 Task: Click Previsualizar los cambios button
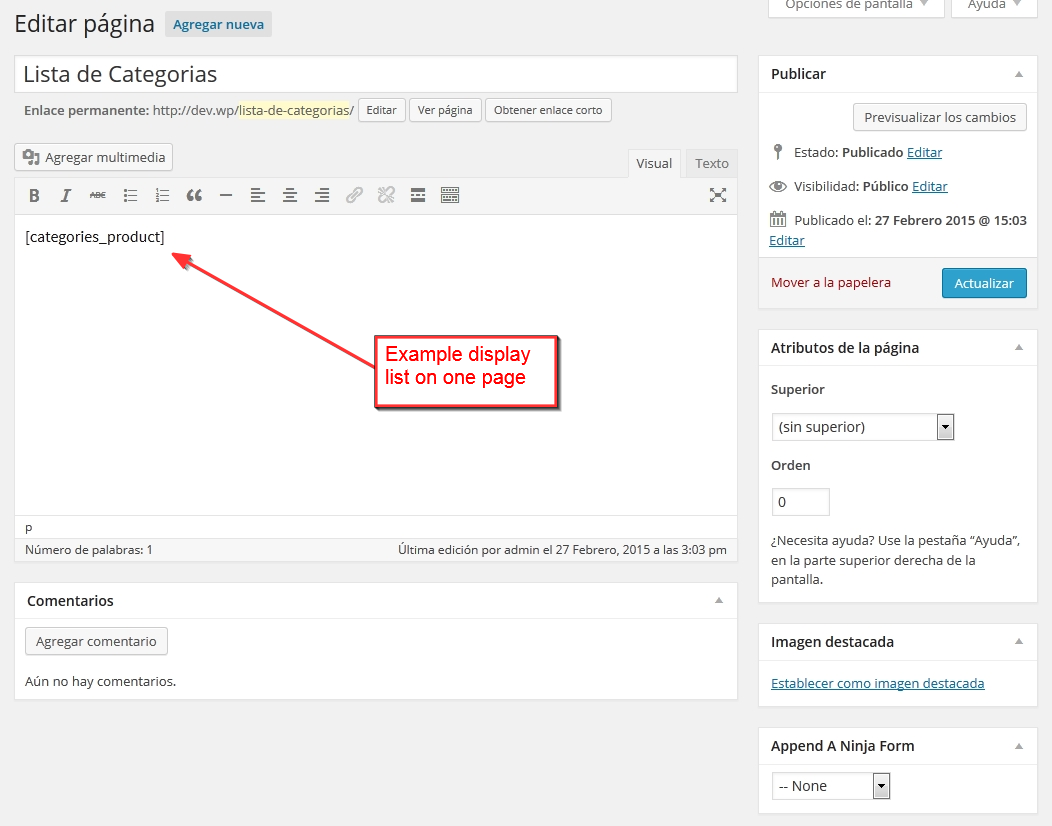pos(940,117)
